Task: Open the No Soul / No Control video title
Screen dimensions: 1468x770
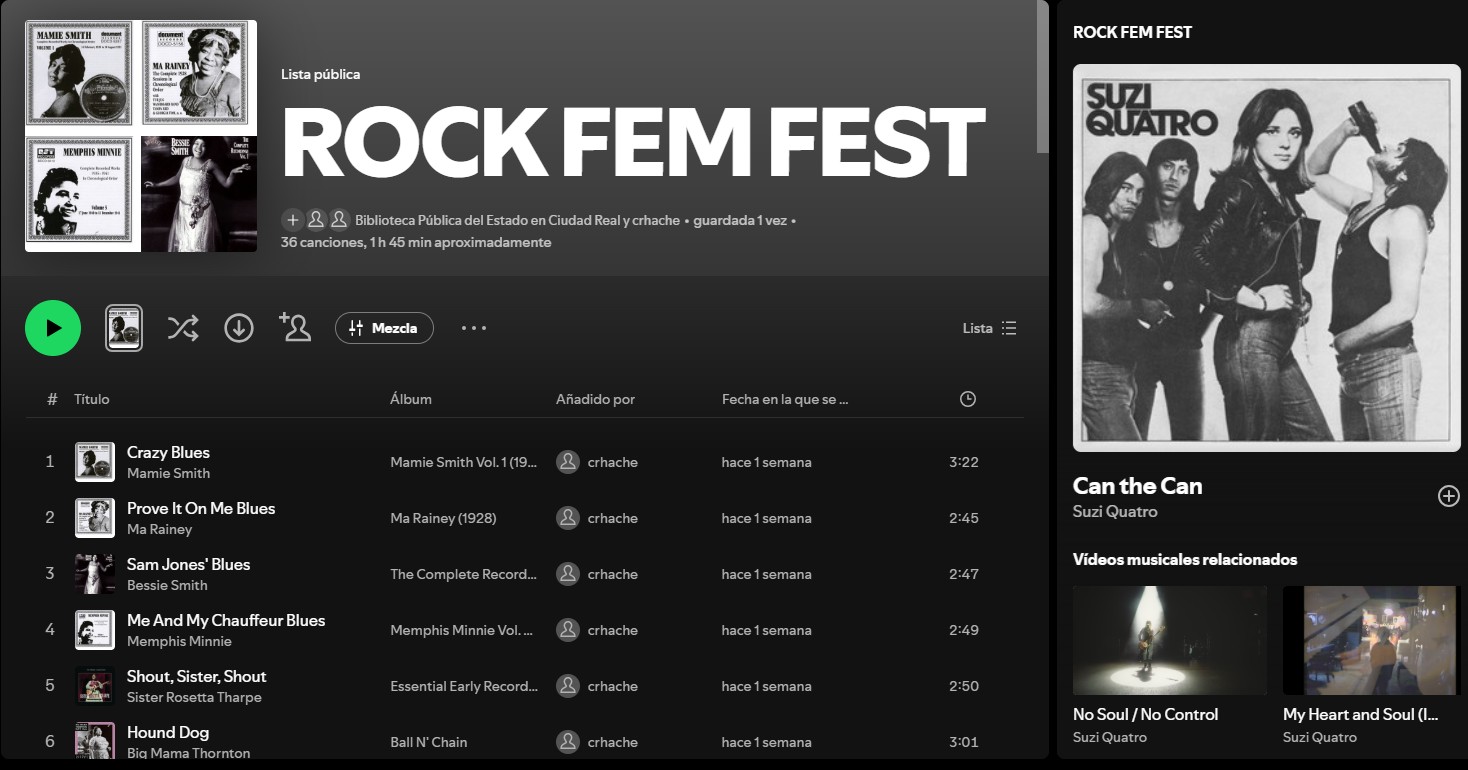Action: point(1146,714)
